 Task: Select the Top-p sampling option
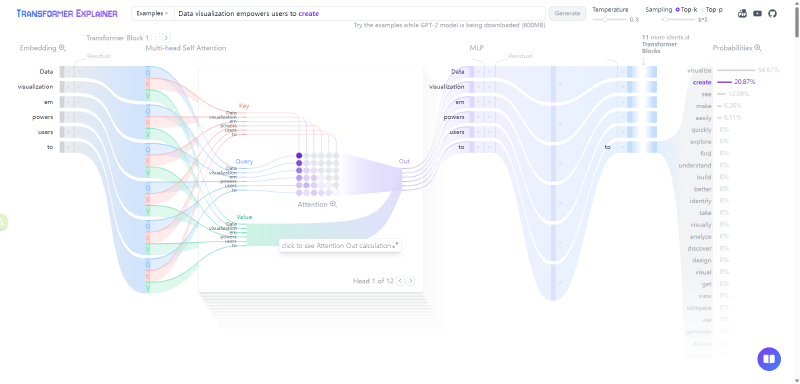pos(711,9)
